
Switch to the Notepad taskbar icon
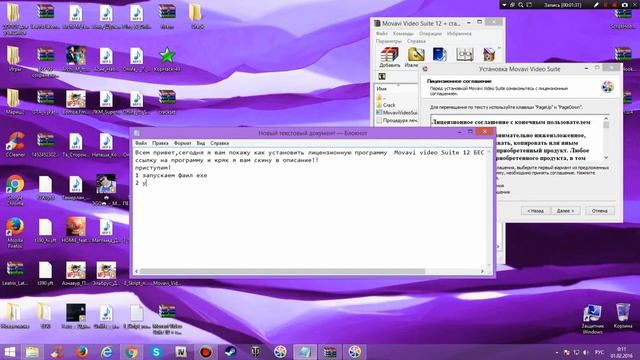[304, 352]
